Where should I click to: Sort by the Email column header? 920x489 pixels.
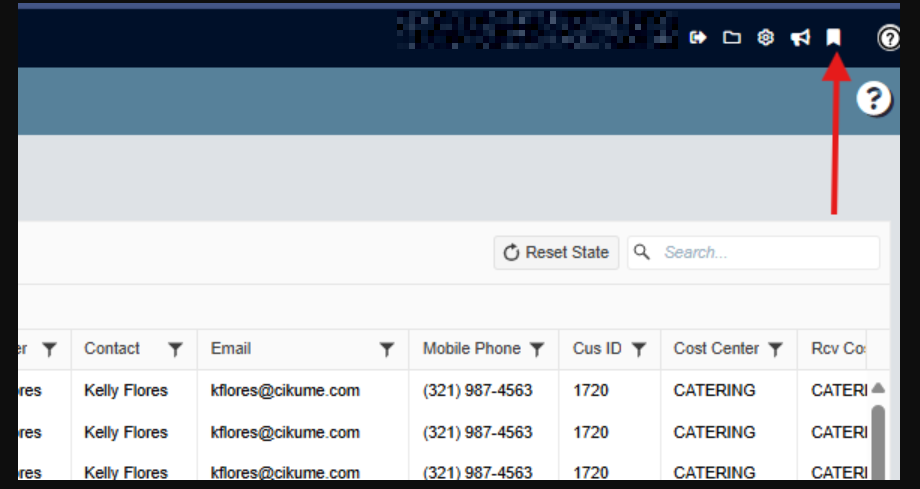pyautogui.click(x=231, y=349)
